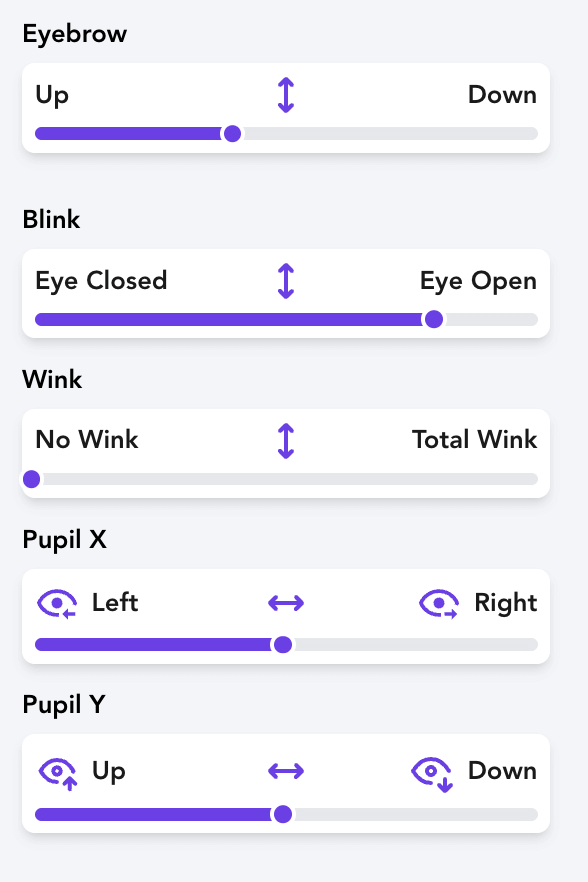588x882 pixels.
Task: Click the Wink vertical arrows icon
Action: coord(286,440)
